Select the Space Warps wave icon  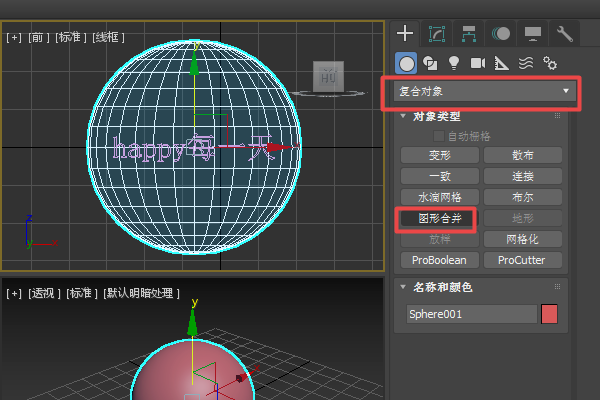point(526,63)
